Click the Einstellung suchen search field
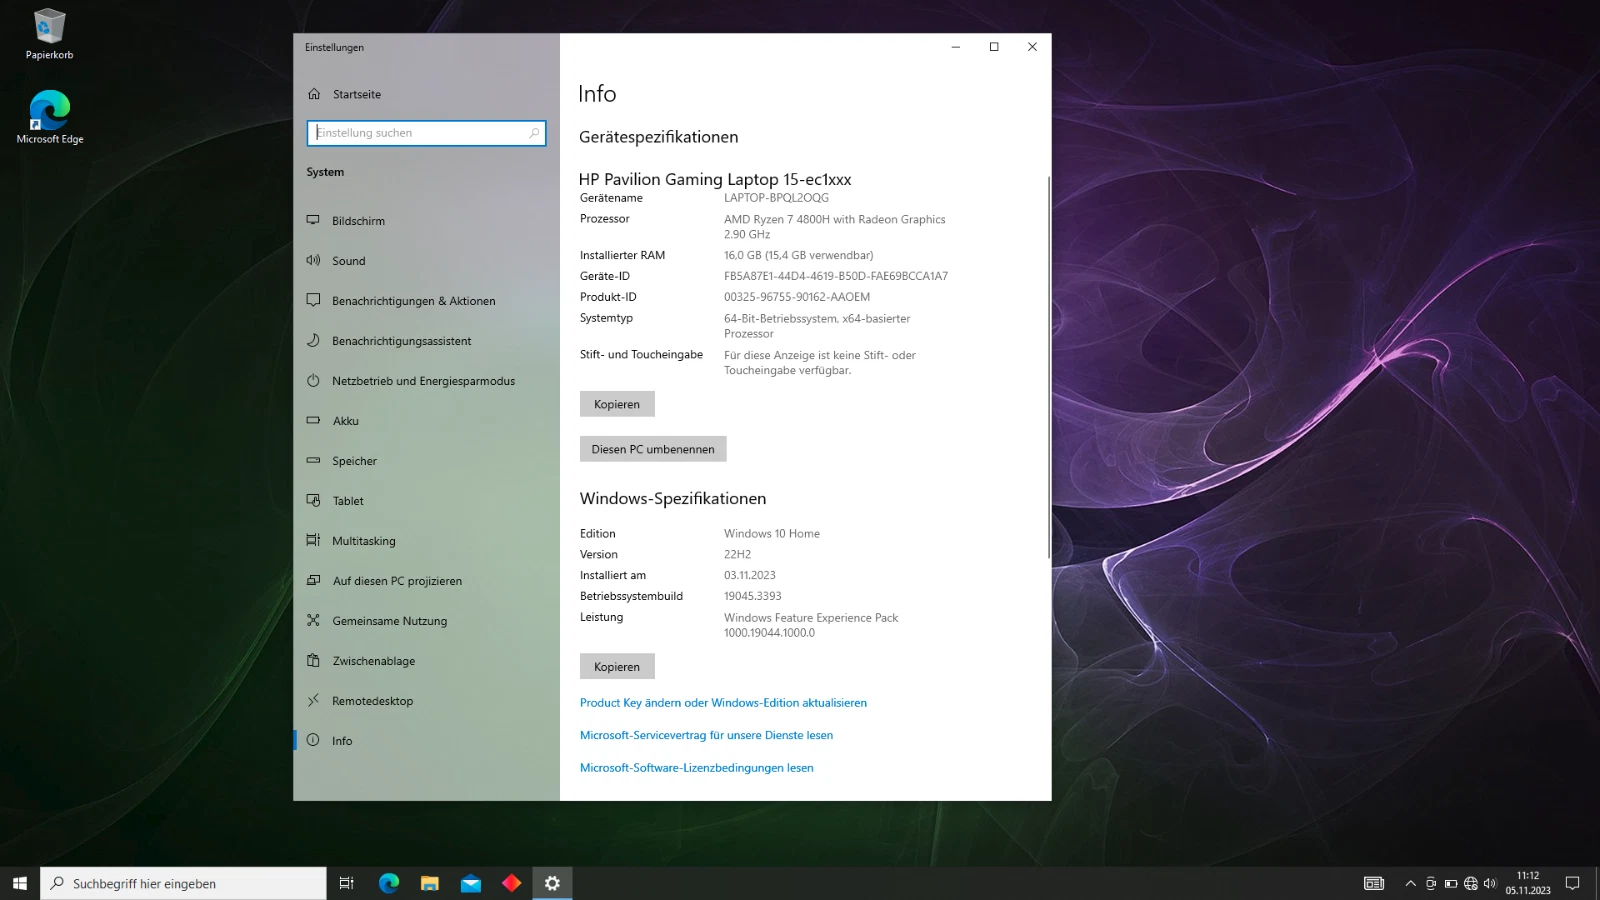Screen dimensions: 1600x900 tap(426, 133)
